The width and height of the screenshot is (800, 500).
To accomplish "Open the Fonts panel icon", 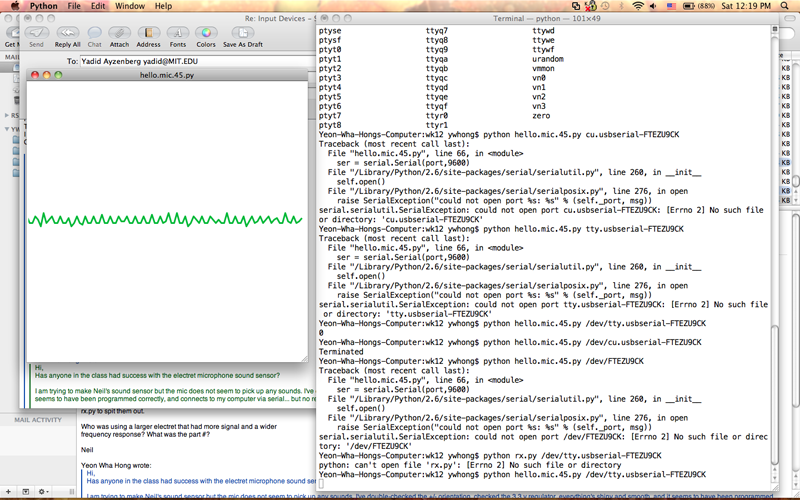I will click(178, 33).
